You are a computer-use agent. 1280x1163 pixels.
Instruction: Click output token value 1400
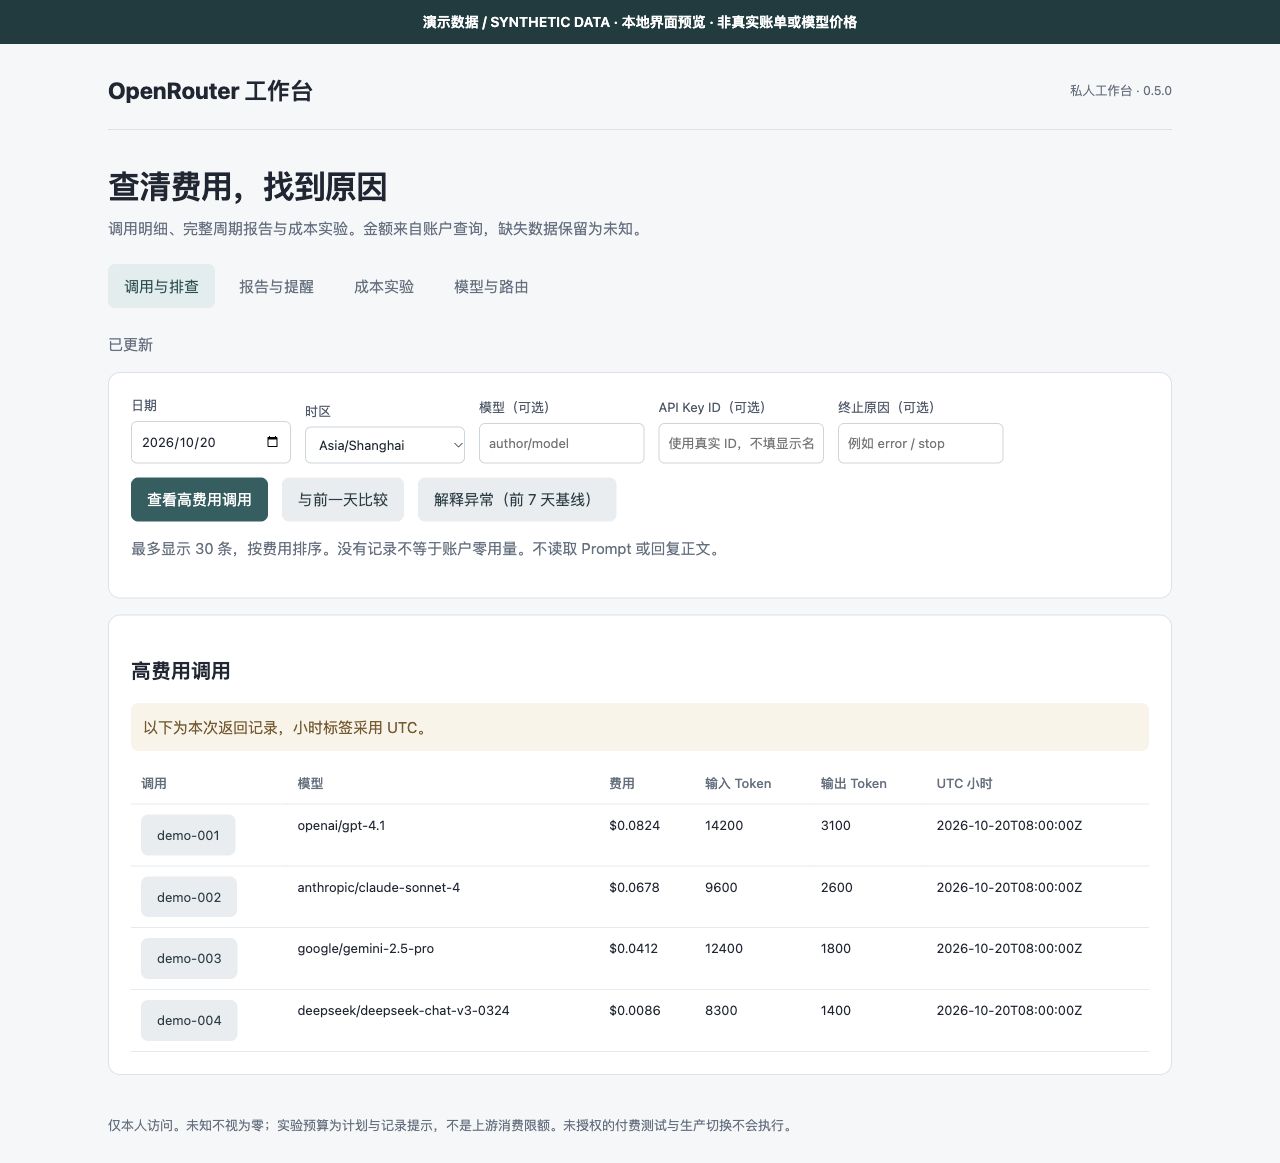coord(836,1010)
